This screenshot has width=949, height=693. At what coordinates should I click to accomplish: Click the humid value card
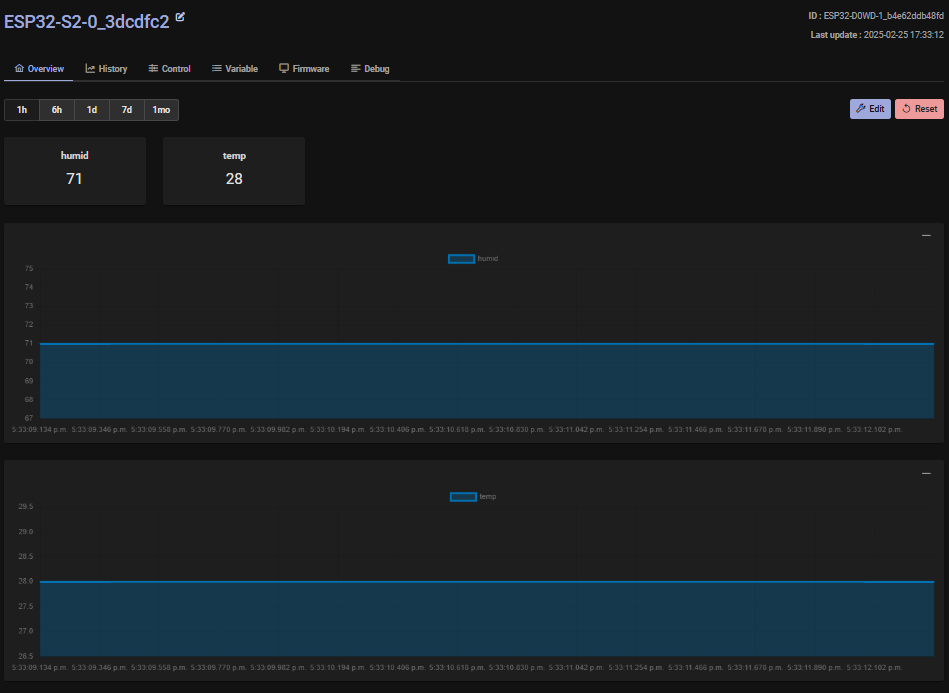click(75, 171)
